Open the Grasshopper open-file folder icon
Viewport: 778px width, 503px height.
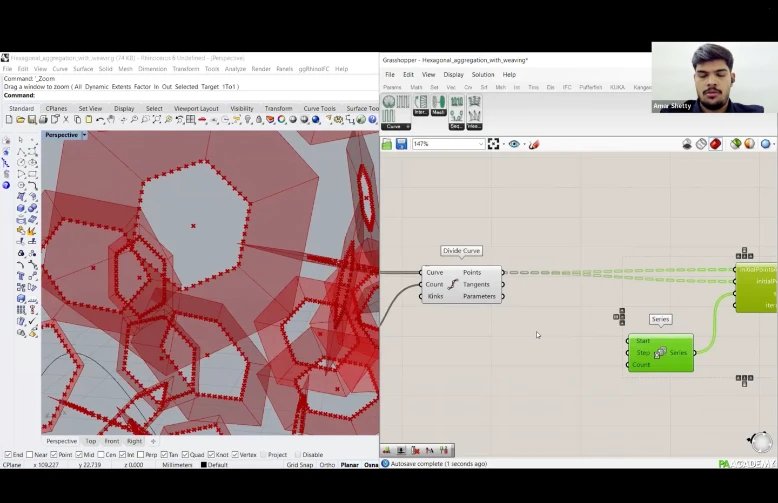pyautogui.click(x=387, y=144)
